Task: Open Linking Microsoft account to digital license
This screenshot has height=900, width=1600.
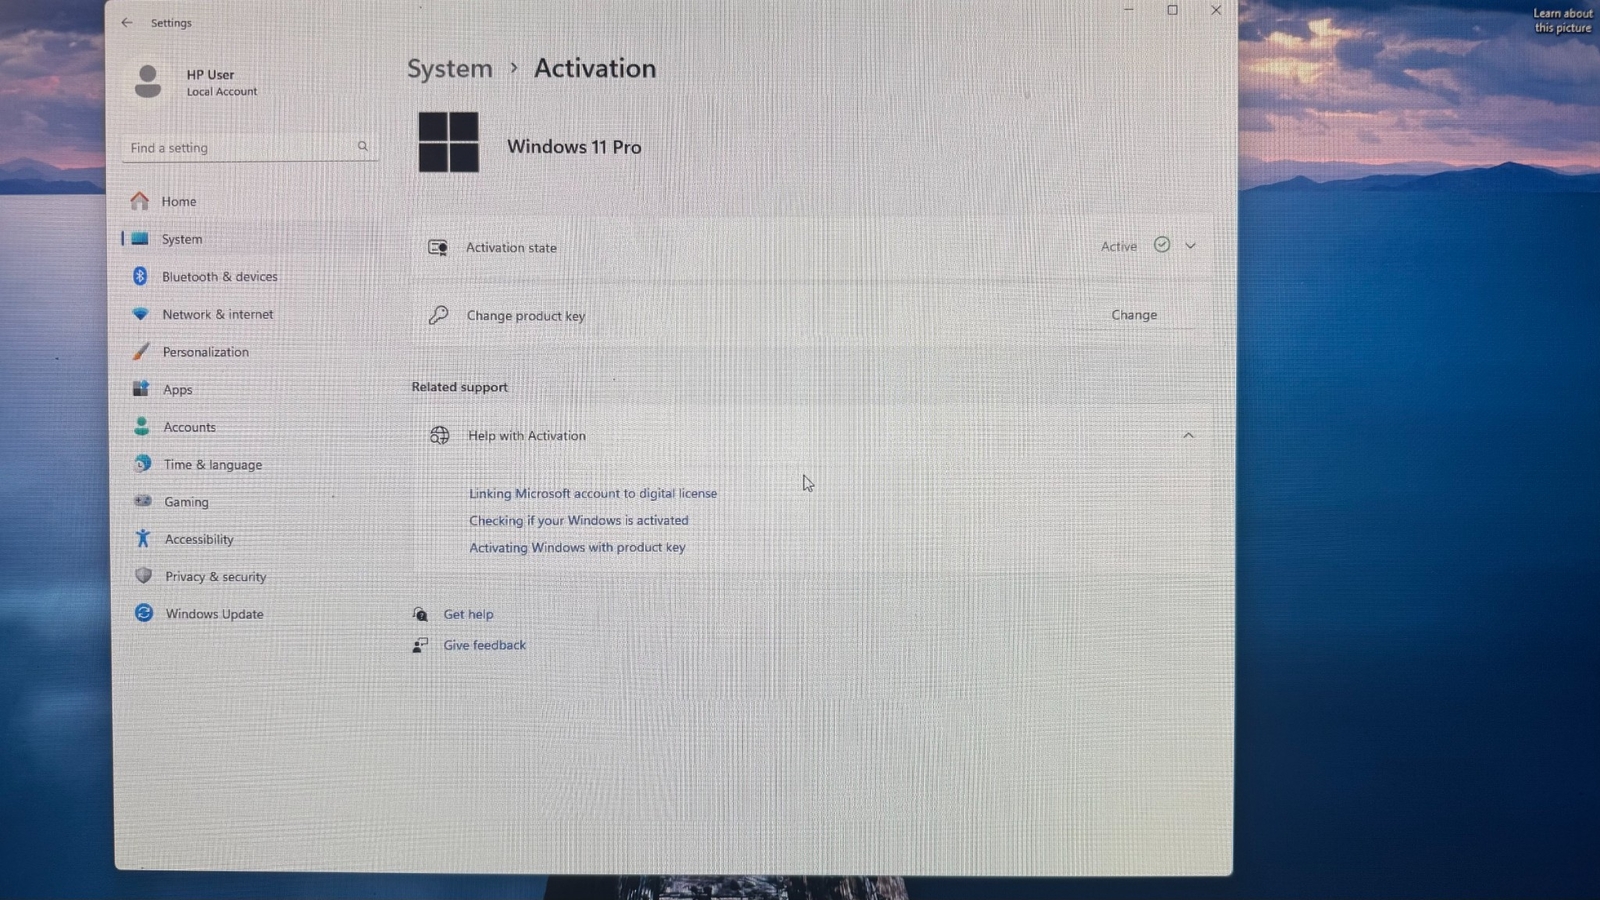Action: [x=593, y=493]
